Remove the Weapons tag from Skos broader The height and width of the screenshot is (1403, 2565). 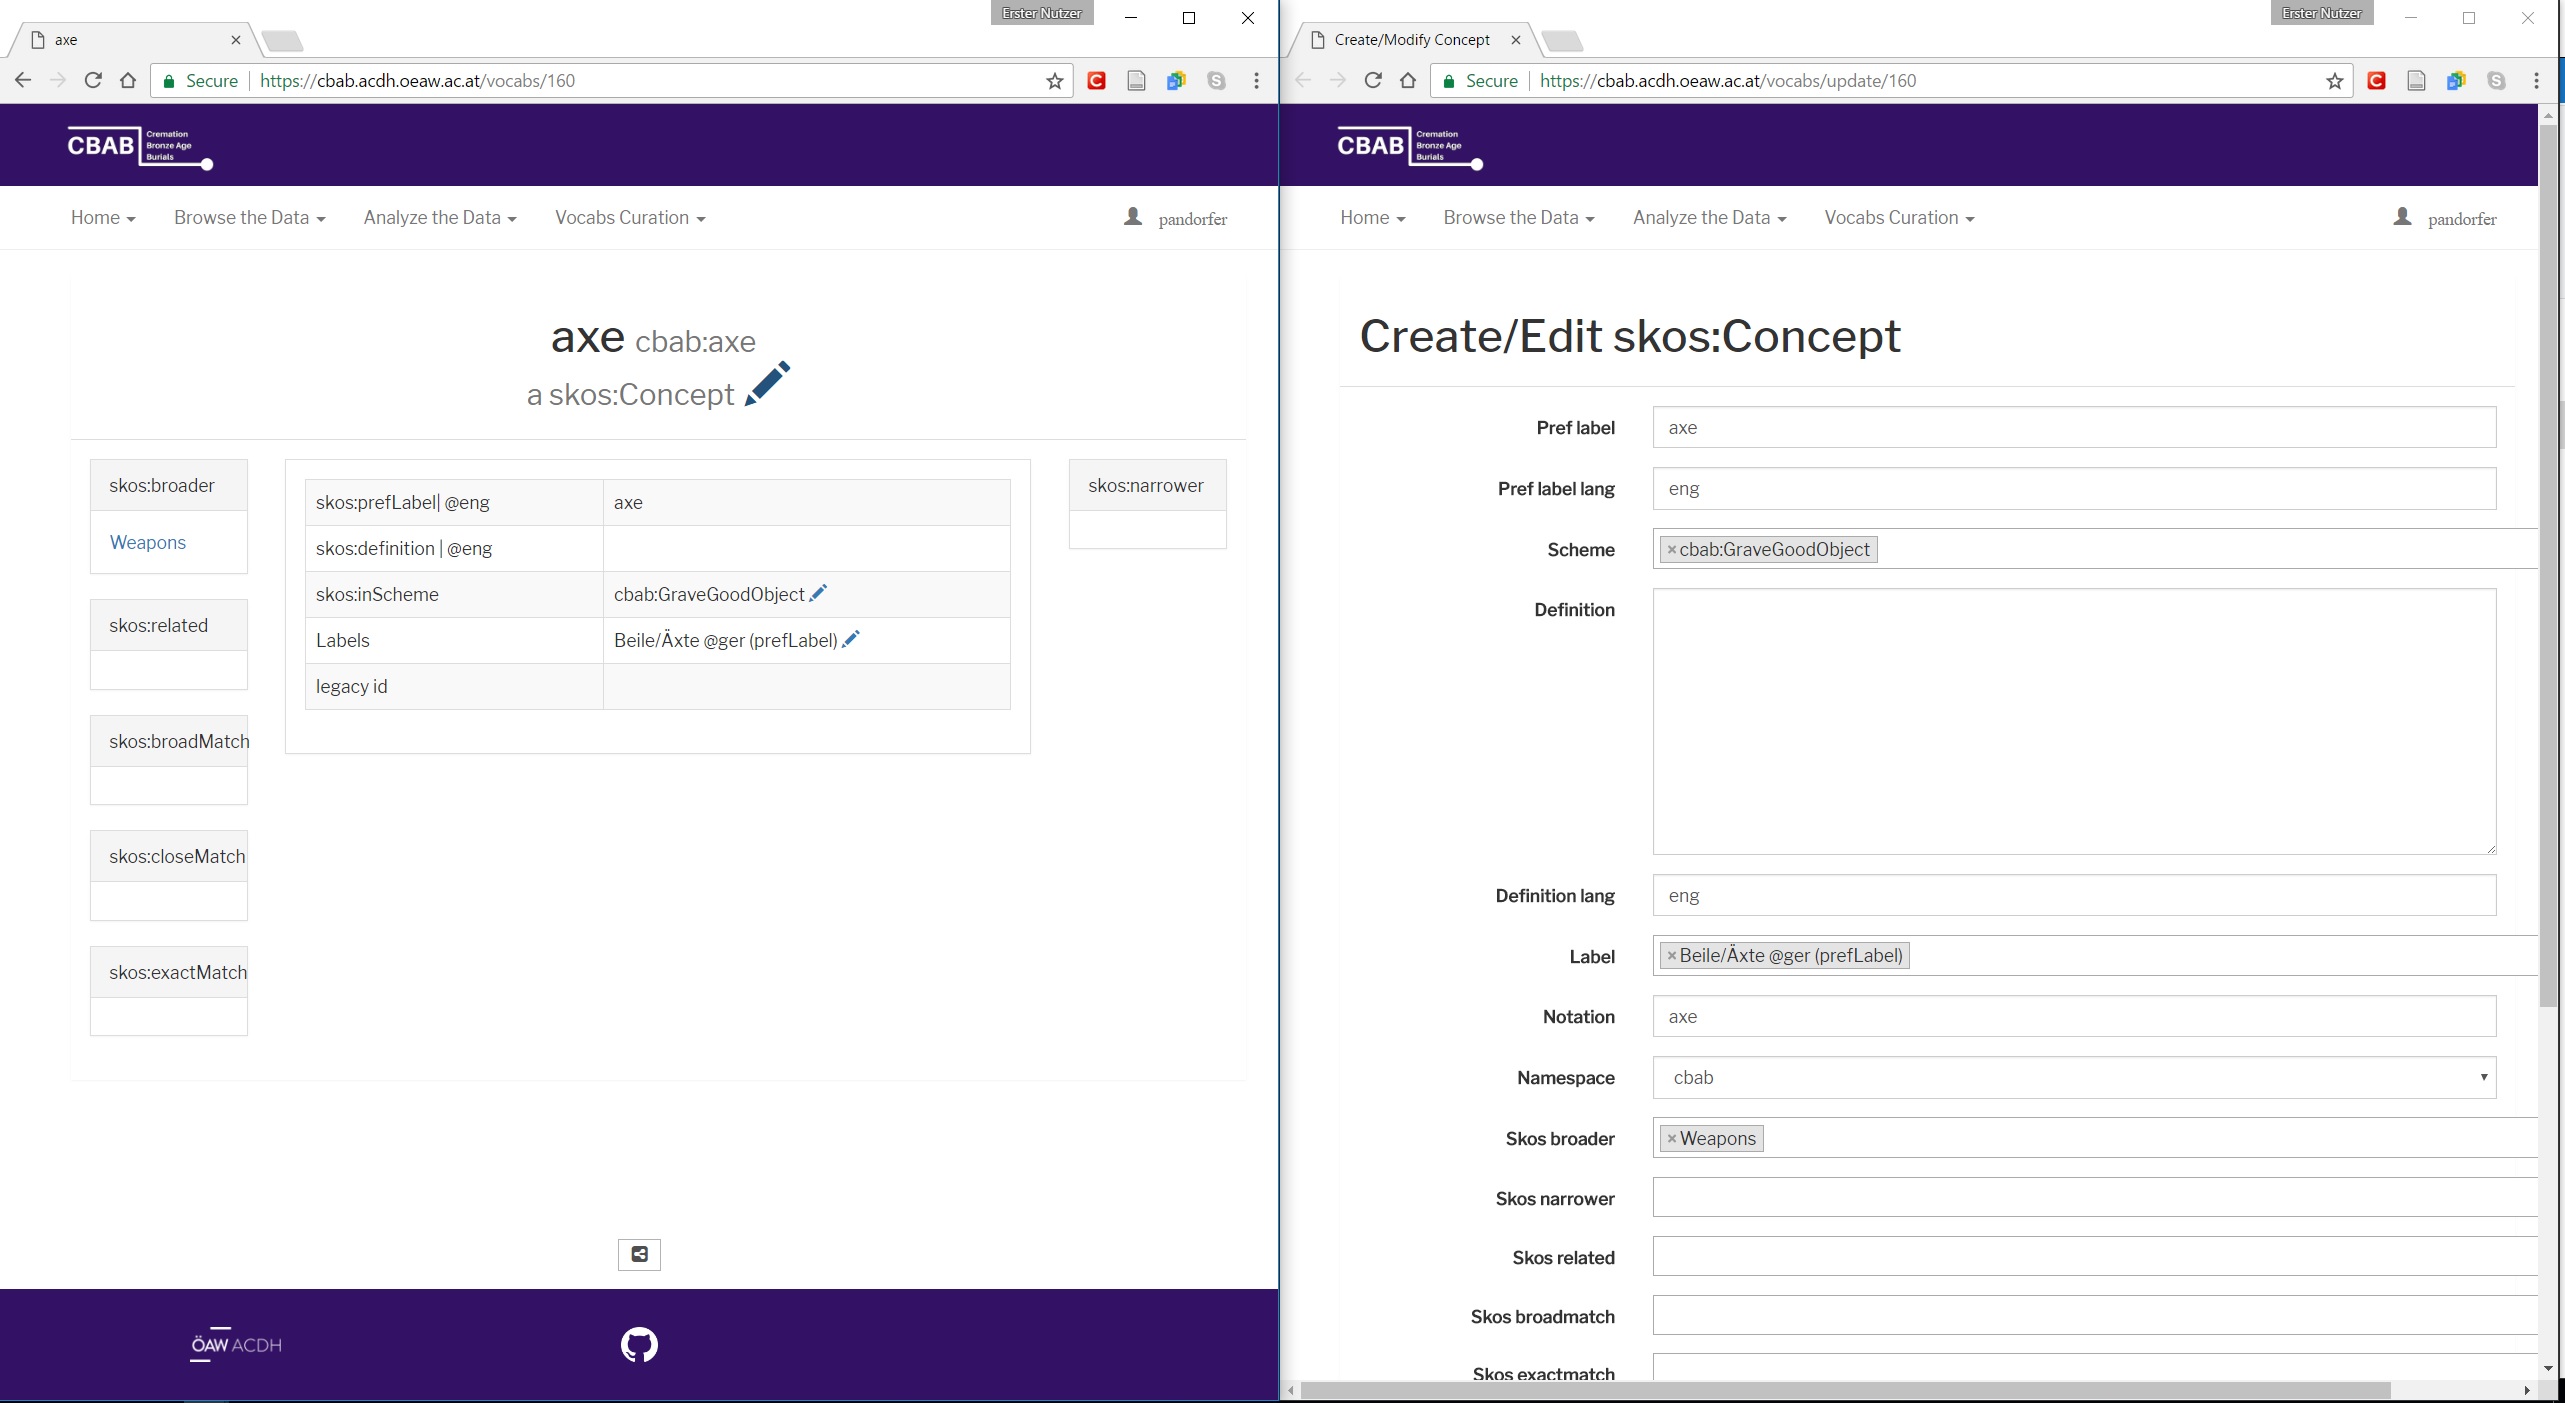pyautogui.click(x=1671, y=1138)
